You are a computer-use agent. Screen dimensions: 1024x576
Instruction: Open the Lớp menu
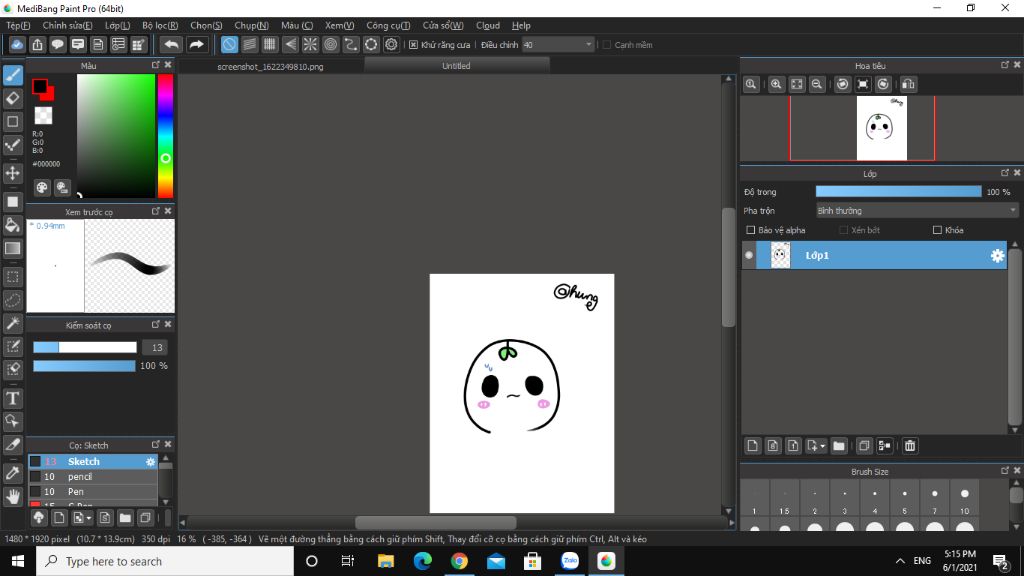click(x=118, y=25)
